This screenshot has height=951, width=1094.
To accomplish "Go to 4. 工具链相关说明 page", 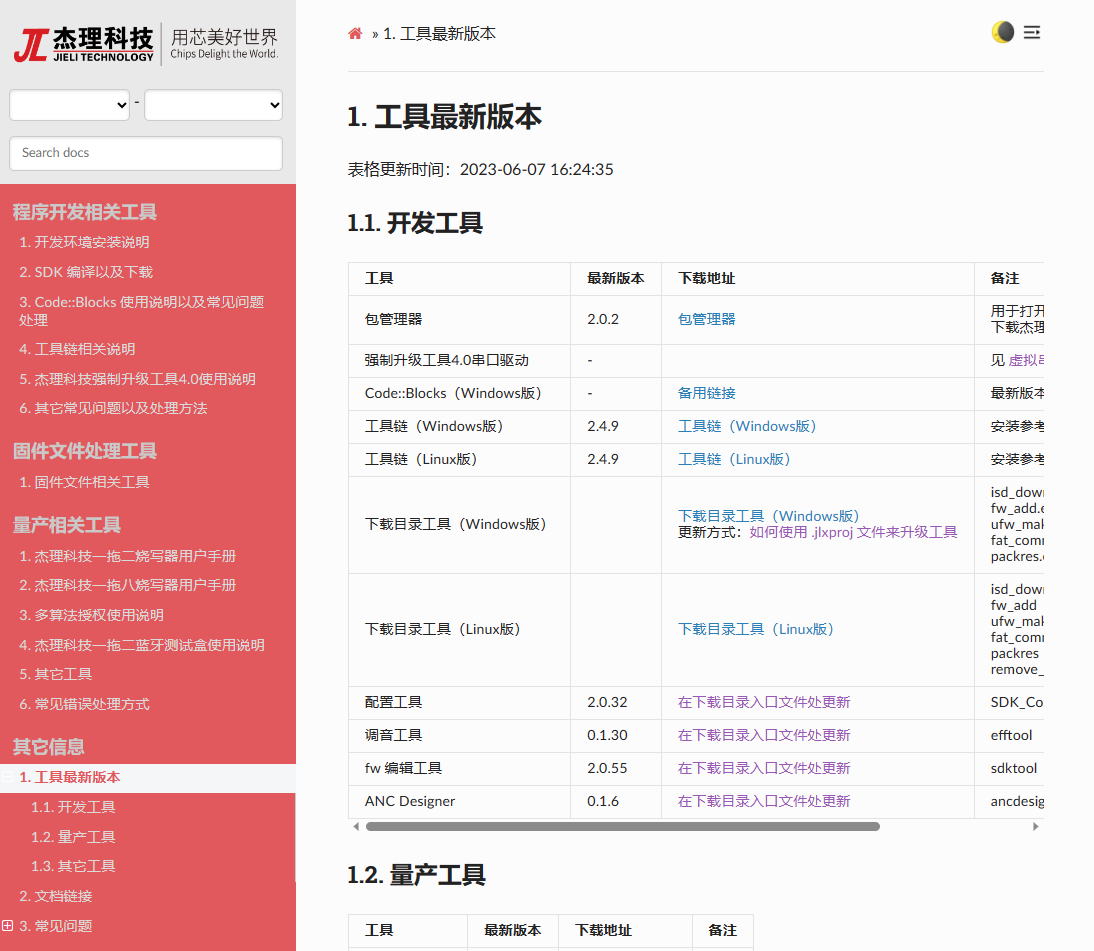I will coord(77,349).
